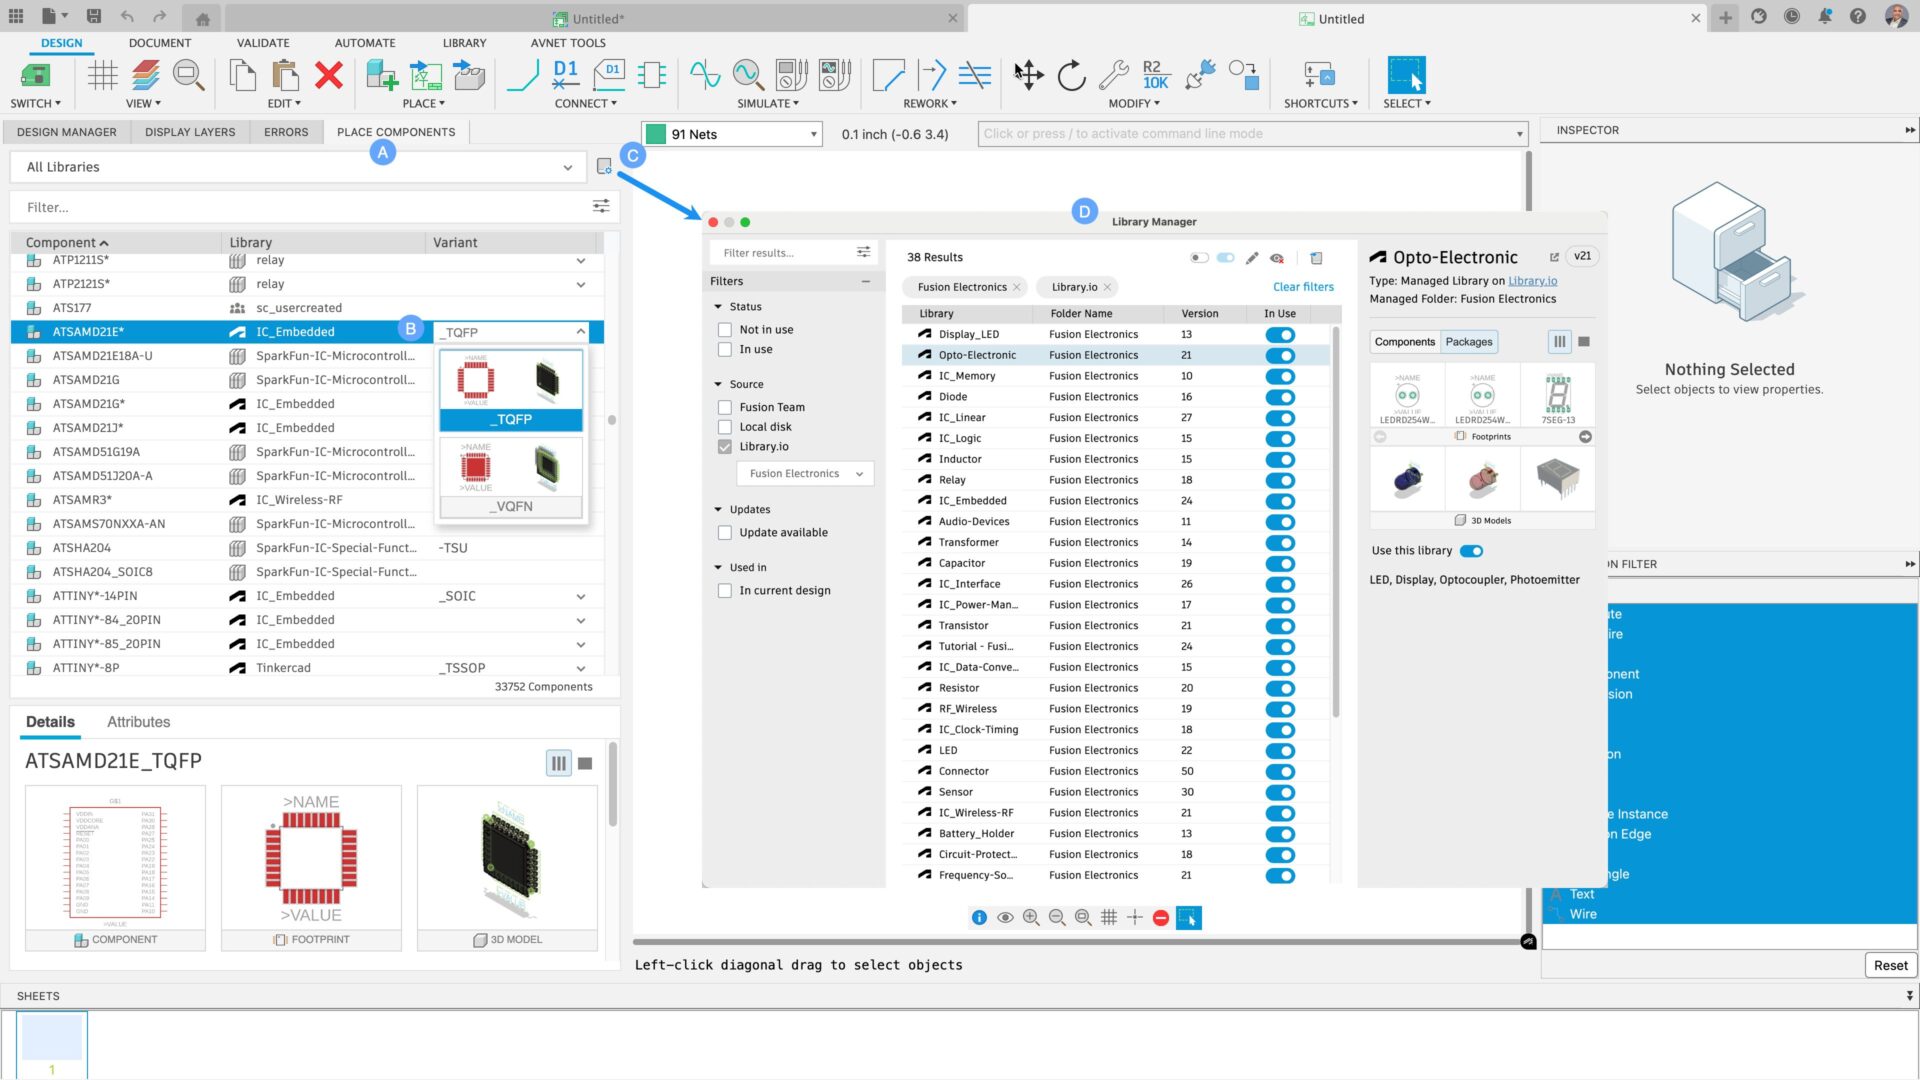Check the Not in use status filter
Viewport: 1920px width, 1080px height.
(x=724, y=329)
